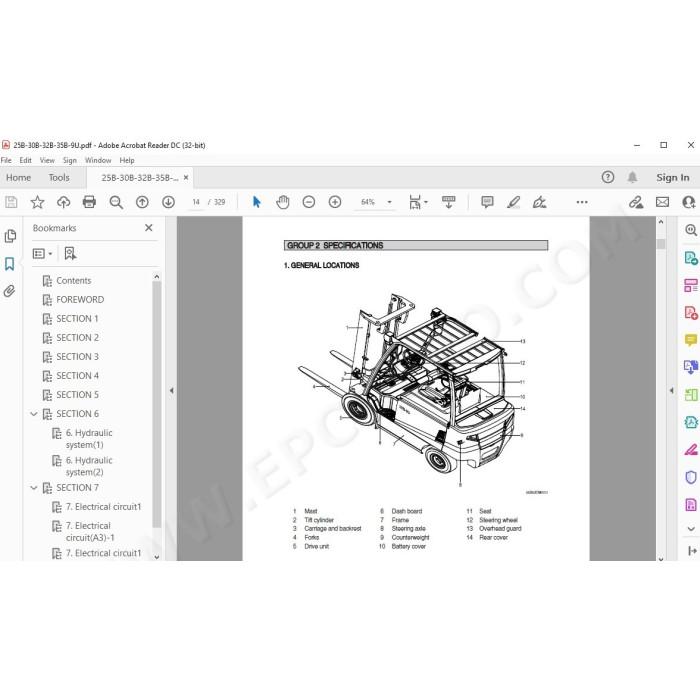
Task: Open 7. Electrical circuit(A3)-1 bookmark
Action: click(90, 532)
